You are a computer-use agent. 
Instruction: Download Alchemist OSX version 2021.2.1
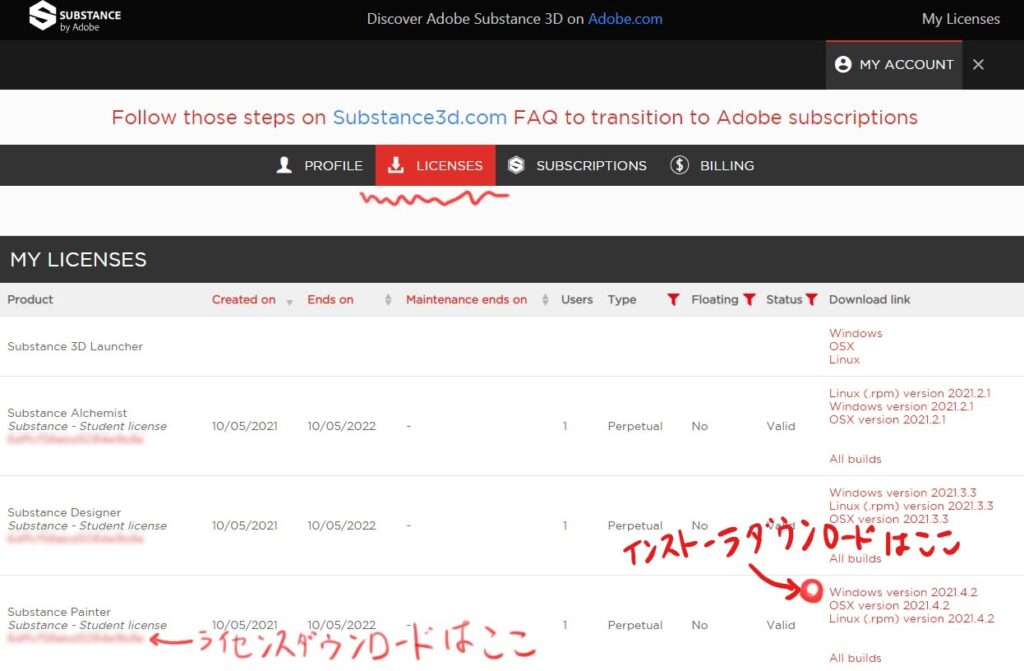tap(887, 419)
